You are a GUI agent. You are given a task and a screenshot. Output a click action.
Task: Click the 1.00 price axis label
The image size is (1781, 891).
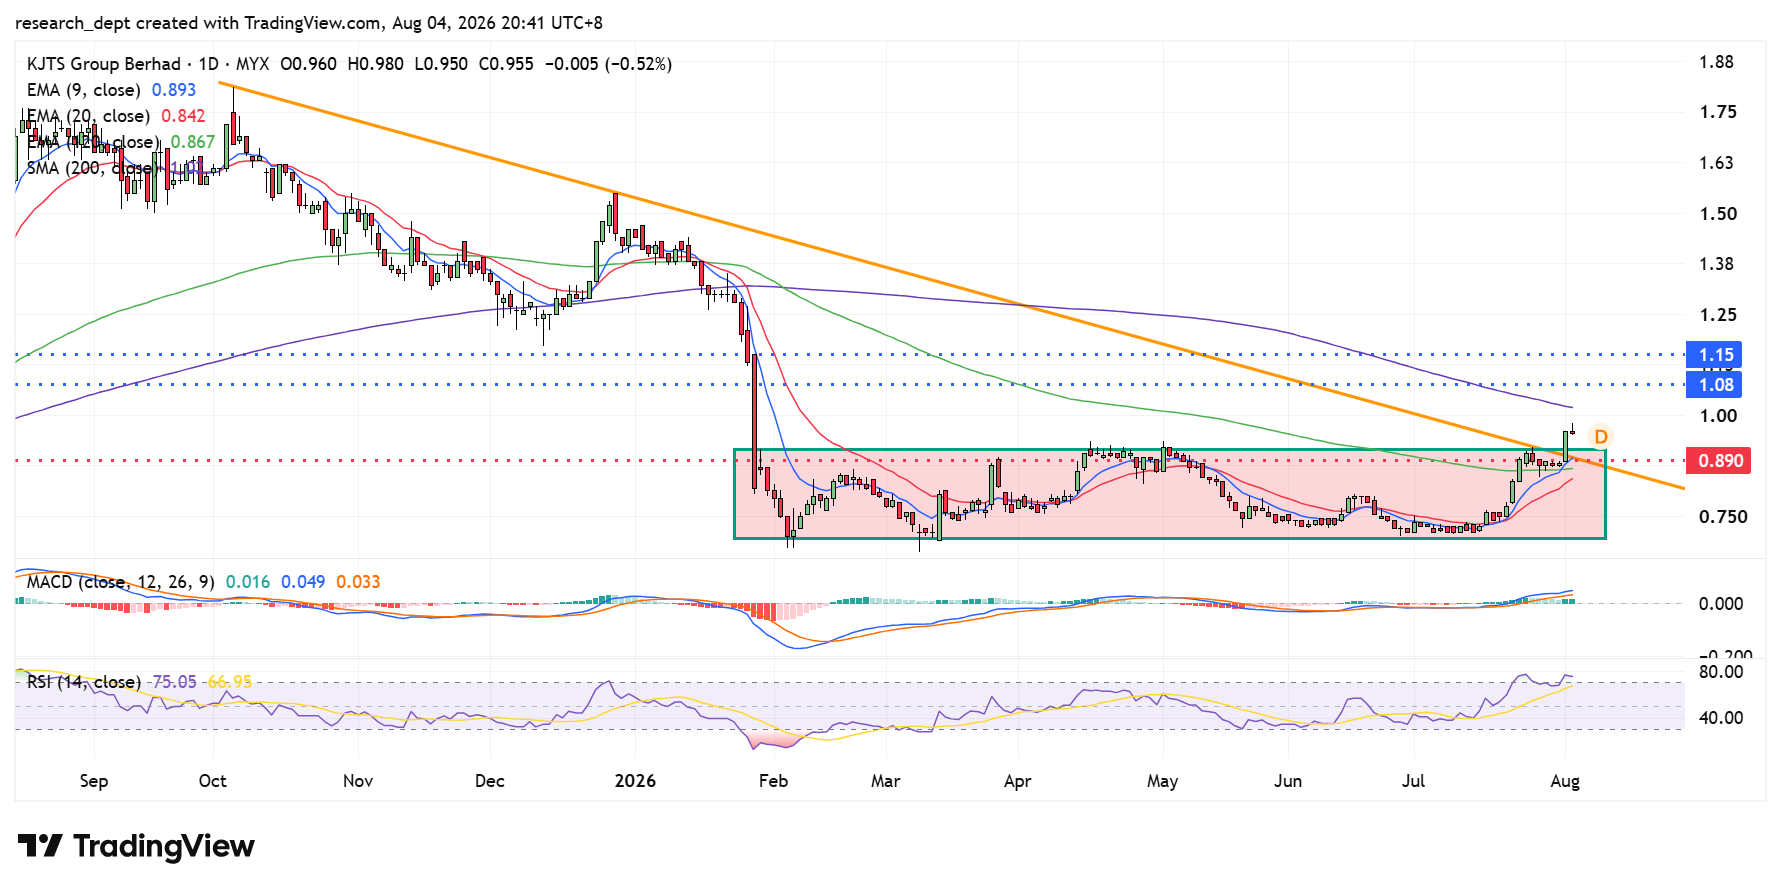coord(1718,416)
